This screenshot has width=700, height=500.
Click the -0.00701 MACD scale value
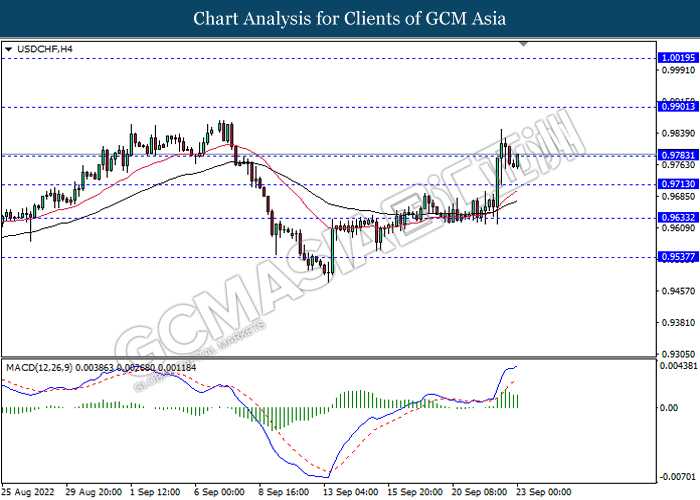coord(677,477)
